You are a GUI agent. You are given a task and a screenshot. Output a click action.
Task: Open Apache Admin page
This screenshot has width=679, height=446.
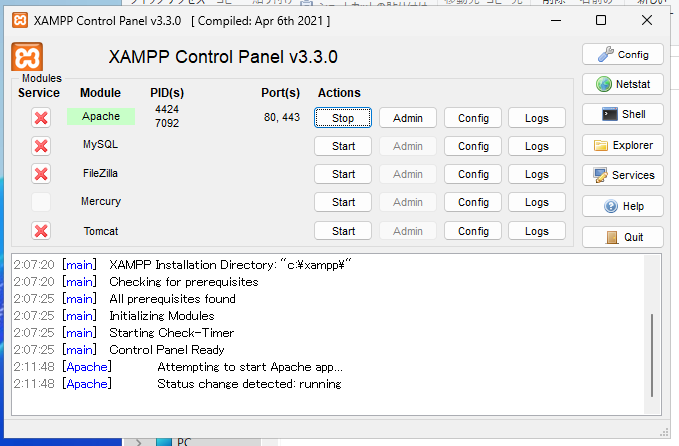pos(408,118)
